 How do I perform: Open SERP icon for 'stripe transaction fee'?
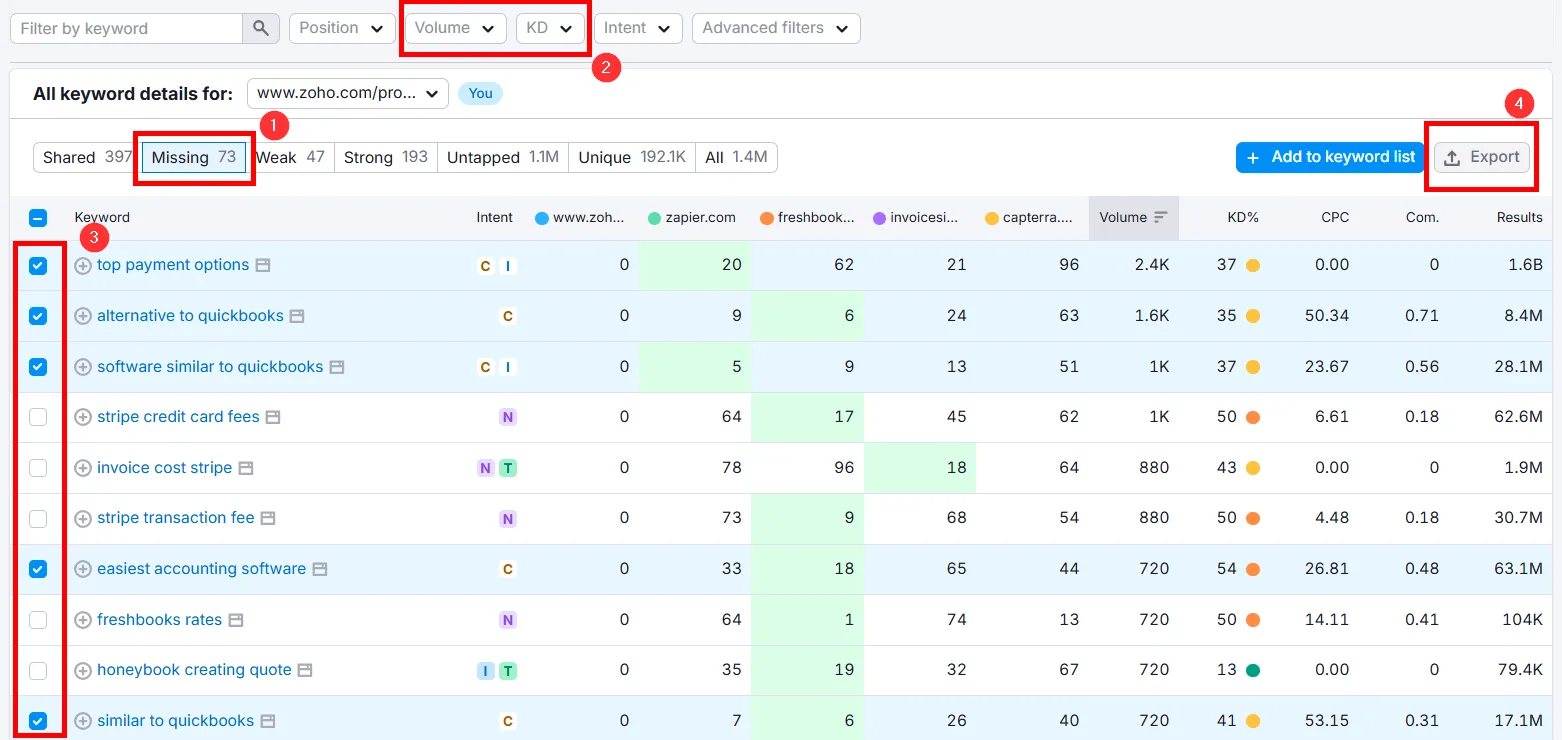coord(268,518)
